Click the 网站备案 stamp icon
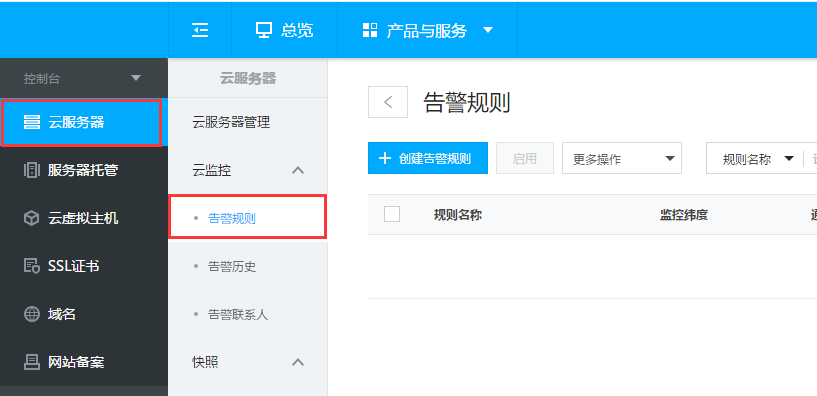The height and width of the screenshot is (396, 817). (32, 362)
